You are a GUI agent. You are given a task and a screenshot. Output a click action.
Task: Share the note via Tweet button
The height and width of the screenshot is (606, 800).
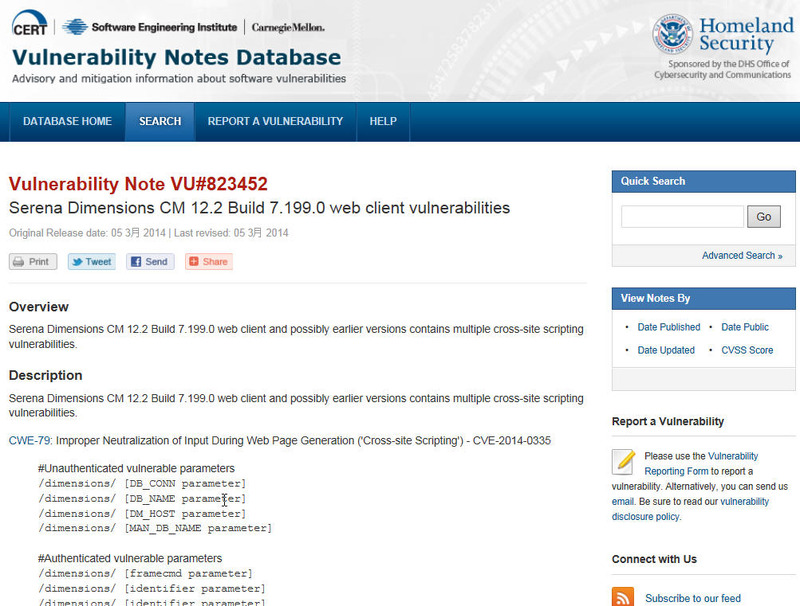point(91,262)
